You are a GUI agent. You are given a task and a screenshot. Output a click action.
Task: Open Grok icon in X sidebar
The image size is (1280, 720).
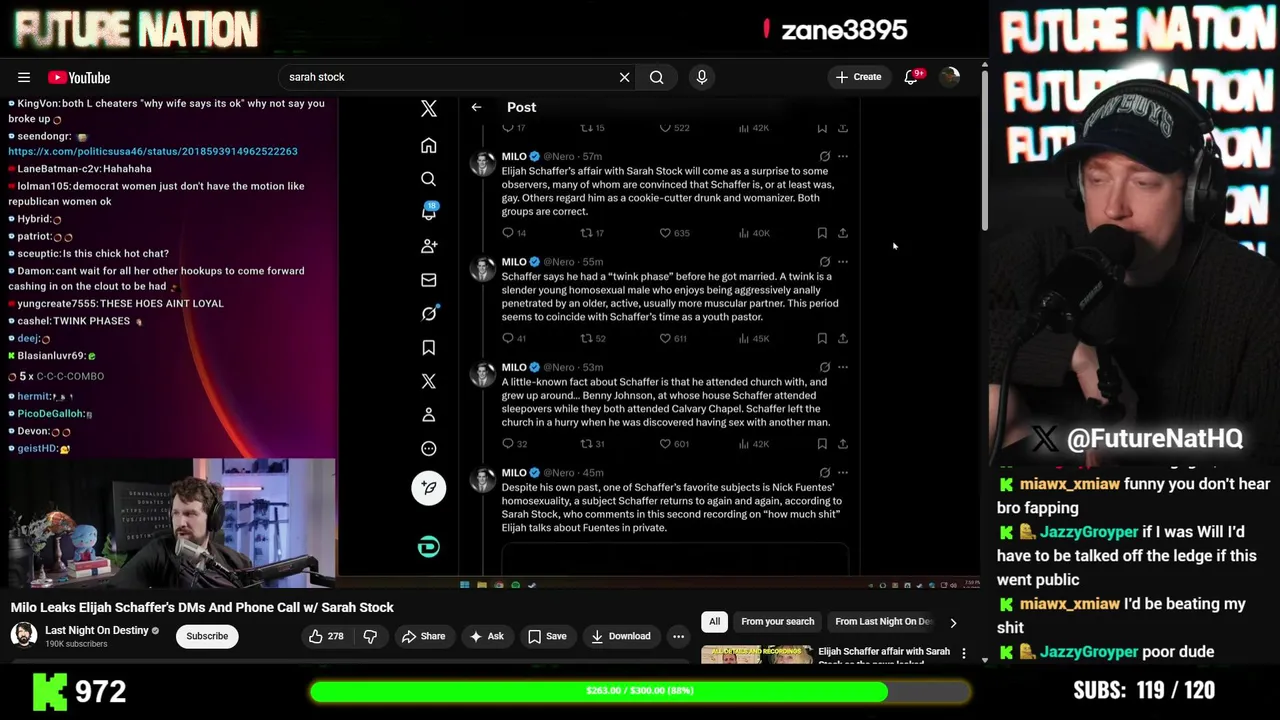pyautogui.click(x=429, y=314)
